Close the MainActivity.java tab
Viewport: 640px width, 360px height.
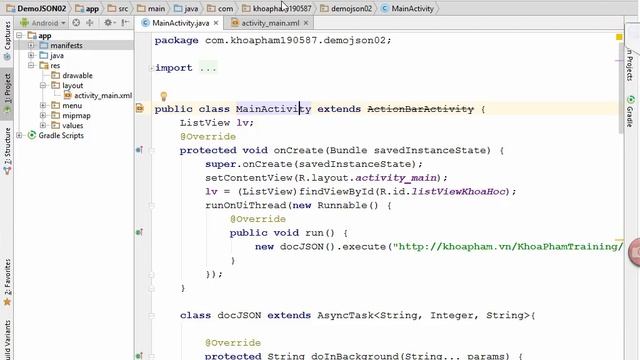[216, 23]
